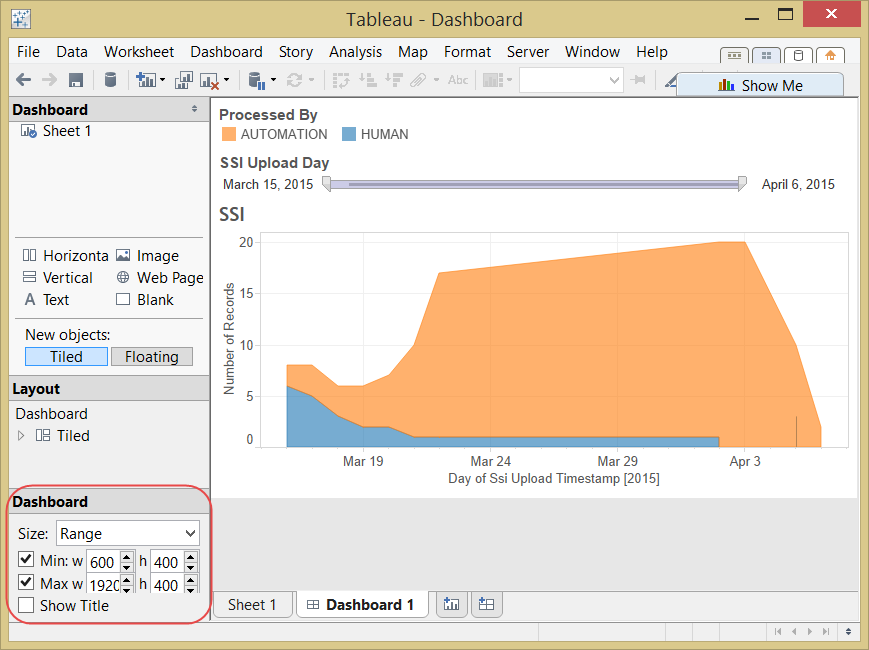
Task: Uncheck the Max size checkbox
Action: [x=26, y=582]
